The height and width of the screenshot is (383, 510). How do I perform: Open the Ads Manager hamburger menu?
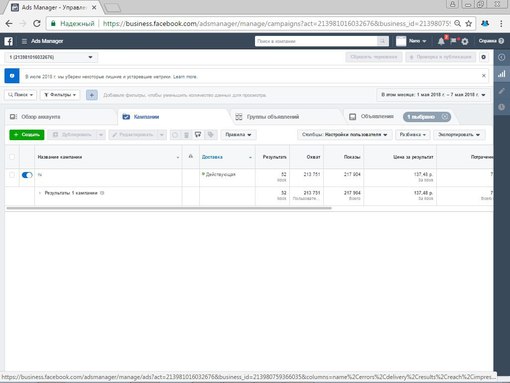coord(24,41)
